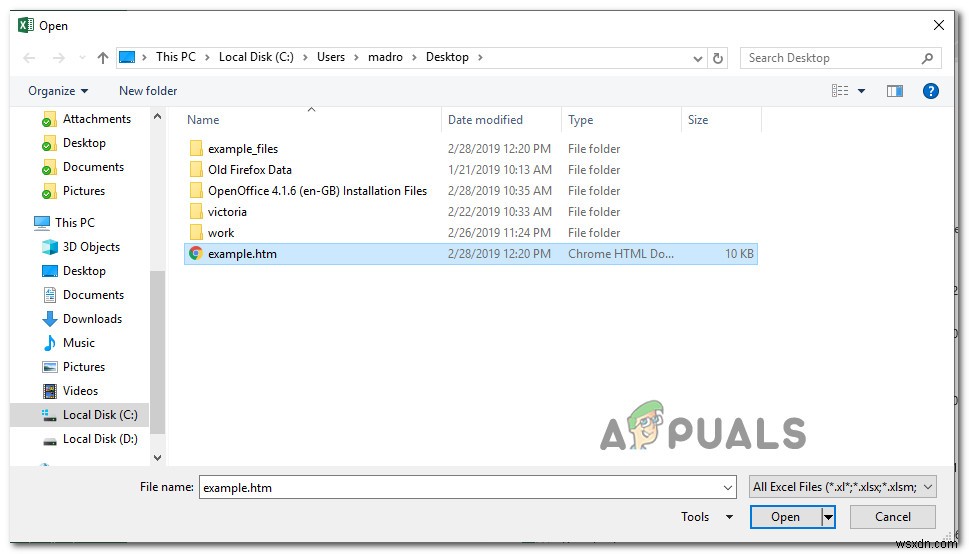Click the 10 KB size cell
The width and height of the screenshot is (969, 554).
coord(739,254)
